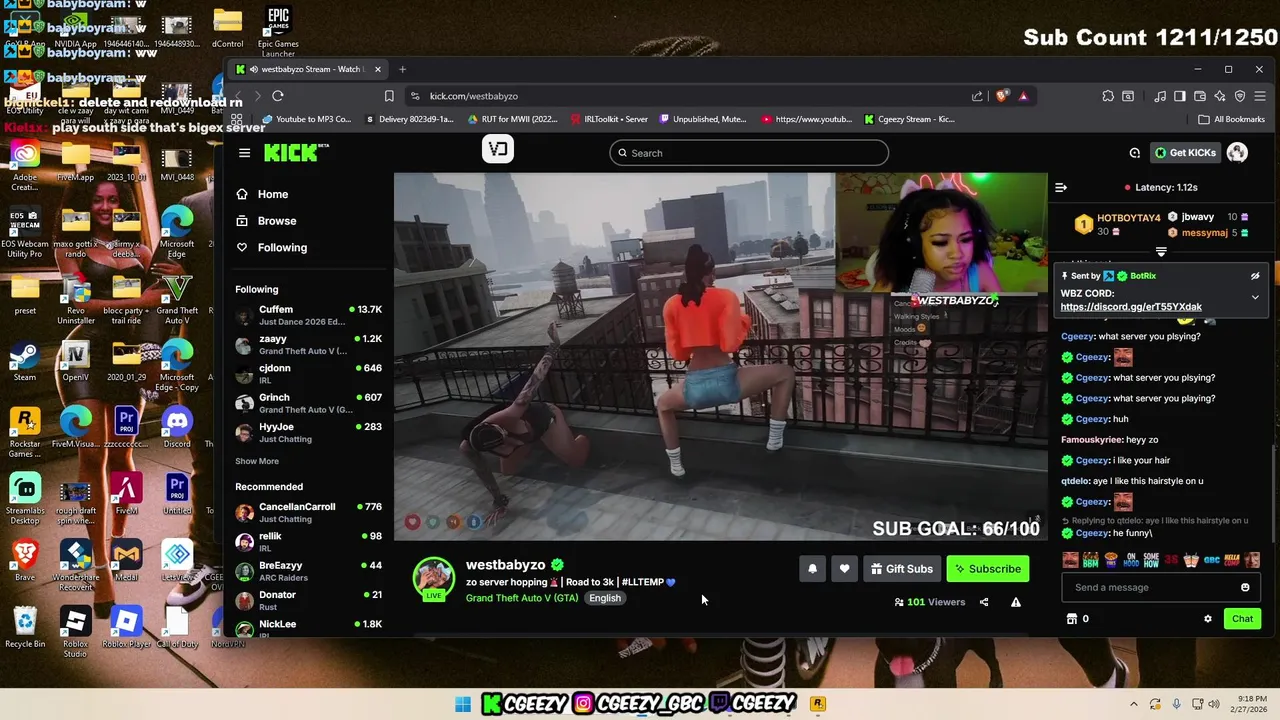Toggle the notification bell for westbabyzo

812,569
